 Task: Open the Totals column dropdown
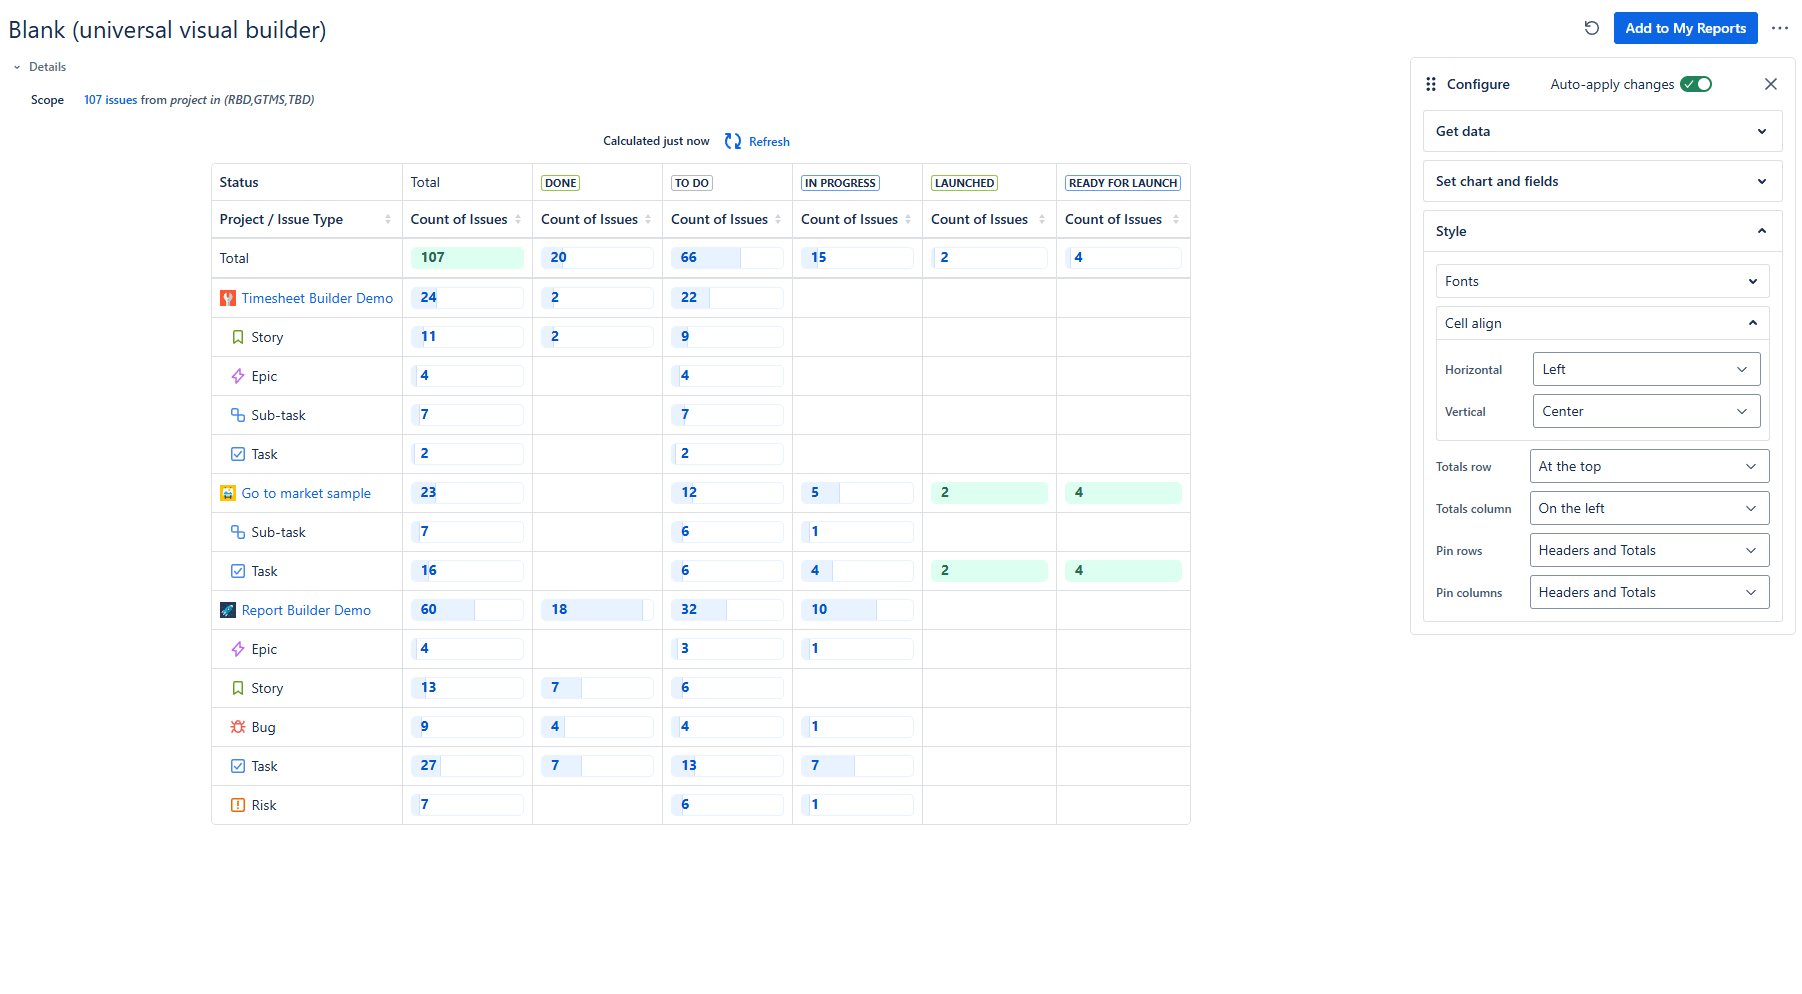[x=1650, y=508]
